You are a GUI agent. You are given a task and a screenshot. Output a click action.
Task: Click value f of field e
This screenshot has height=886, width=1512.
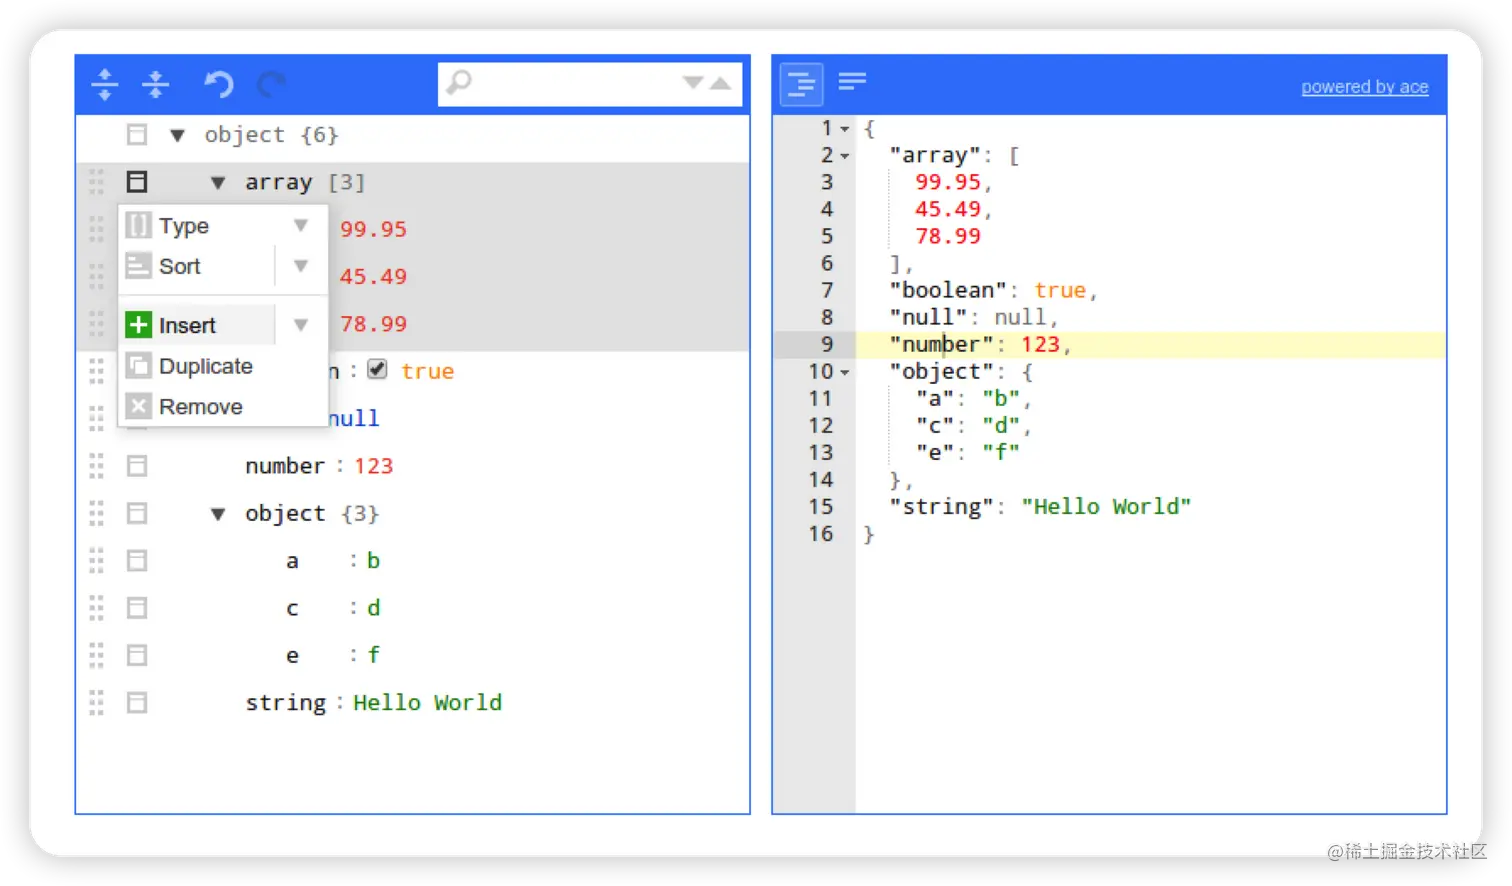(x=373, y=655)
